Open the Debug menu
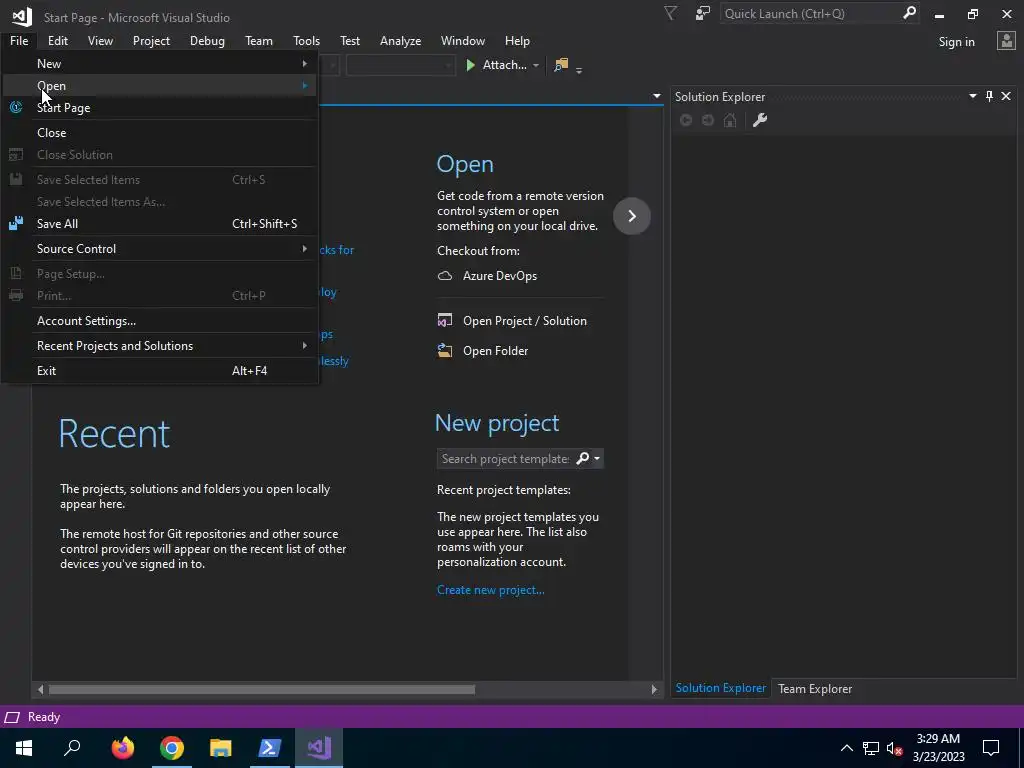Viewport: 1024px width, 768px height. coord(207,40)
